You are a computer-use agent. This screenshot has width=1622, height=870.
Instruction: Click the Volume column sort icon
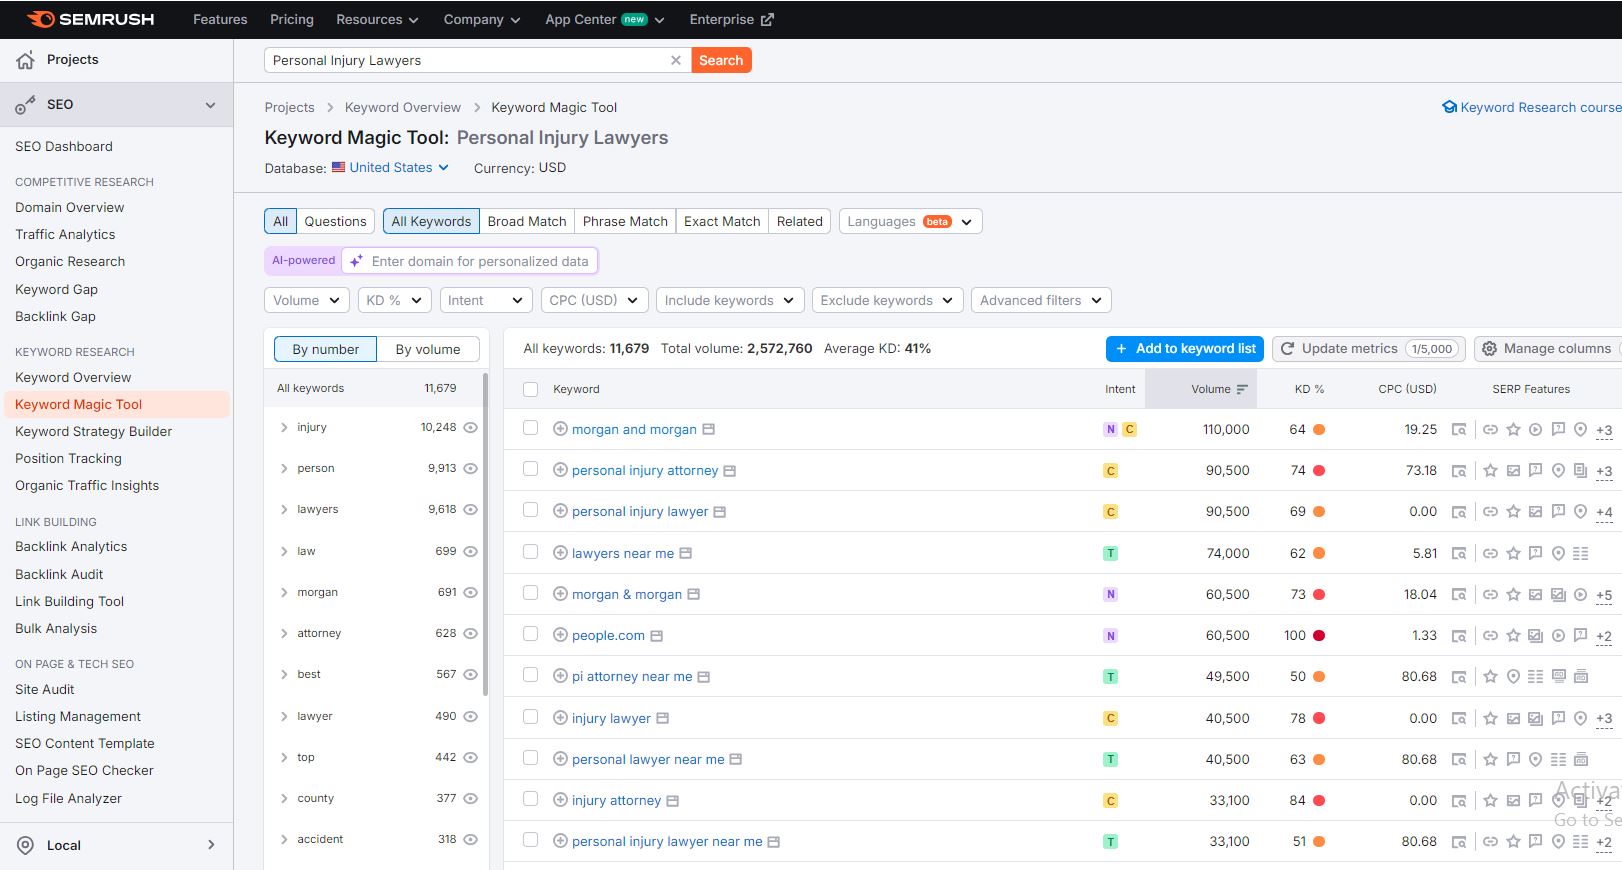[1242, 389]
